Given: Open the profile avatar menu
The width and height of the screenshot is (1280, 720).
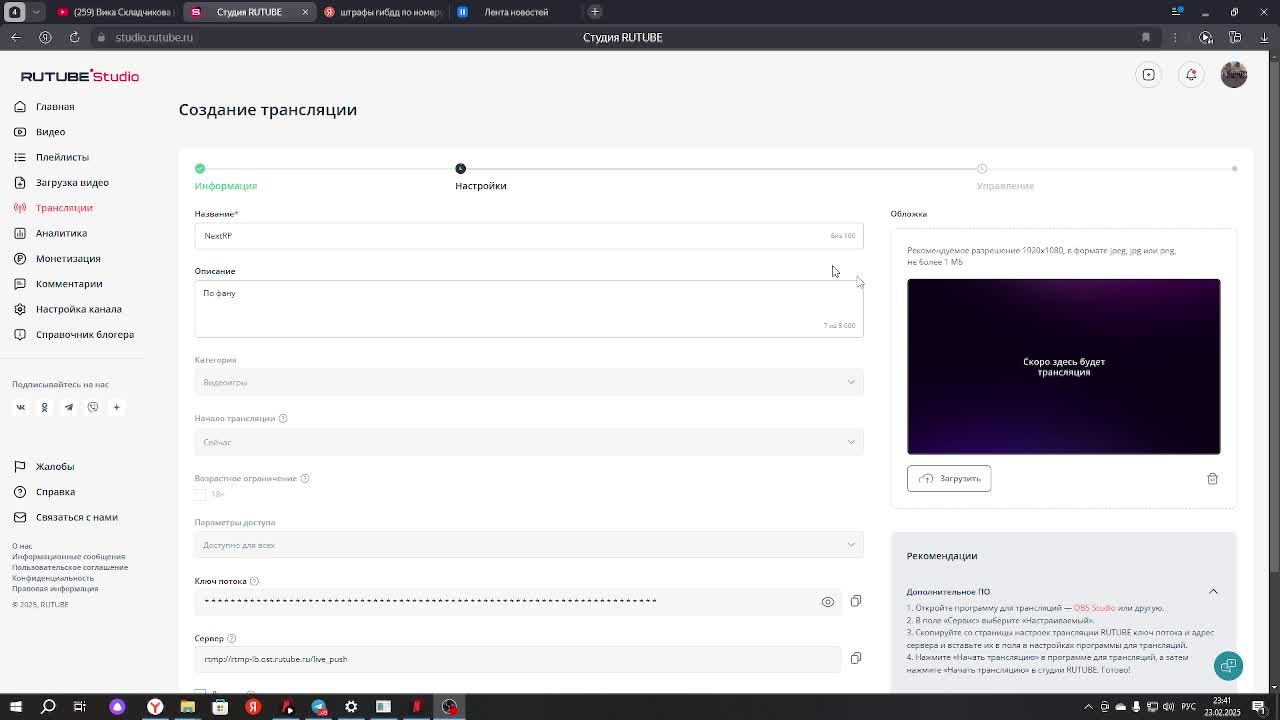Looking at the screenshot, I should [1234, 75].
